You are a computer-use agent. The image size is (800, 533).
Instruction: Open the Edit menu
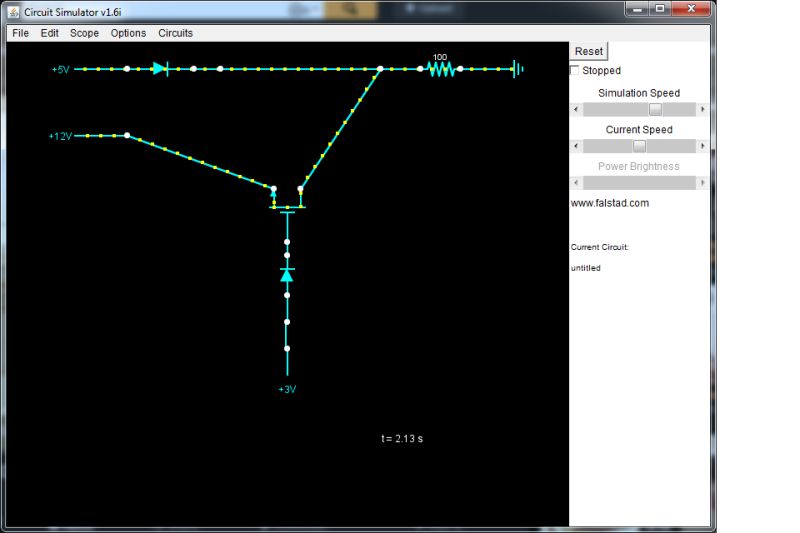(x=49, y=33)
